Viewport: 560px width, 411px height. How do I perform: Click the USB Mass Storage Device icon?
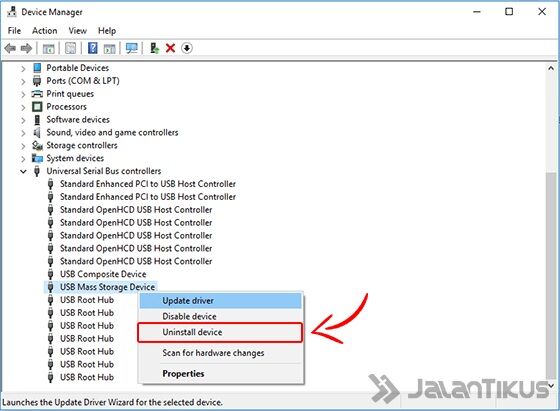51,287
